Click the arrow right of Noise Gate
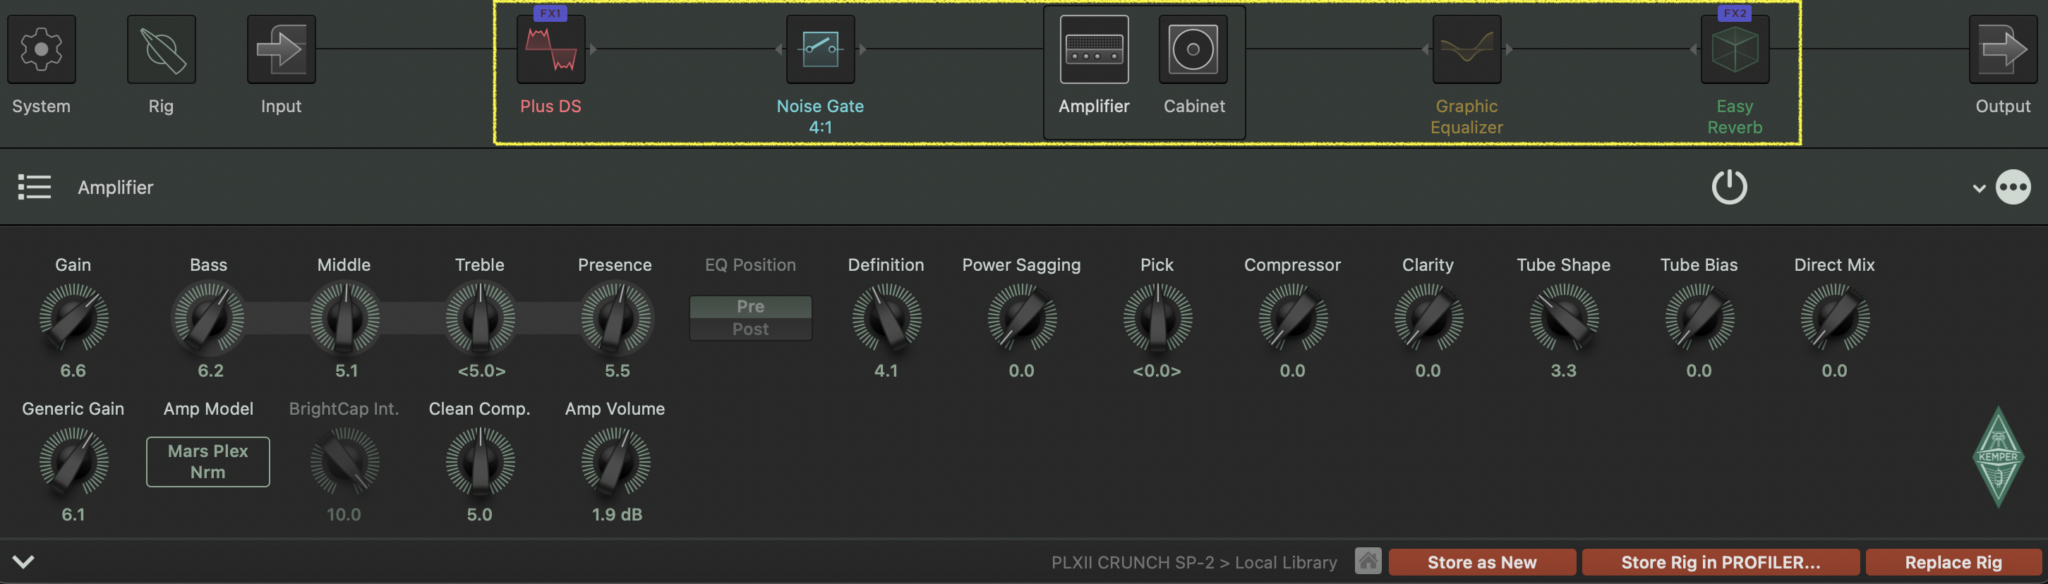Screen dimensions: 2048x584 [x=862, y=49]
